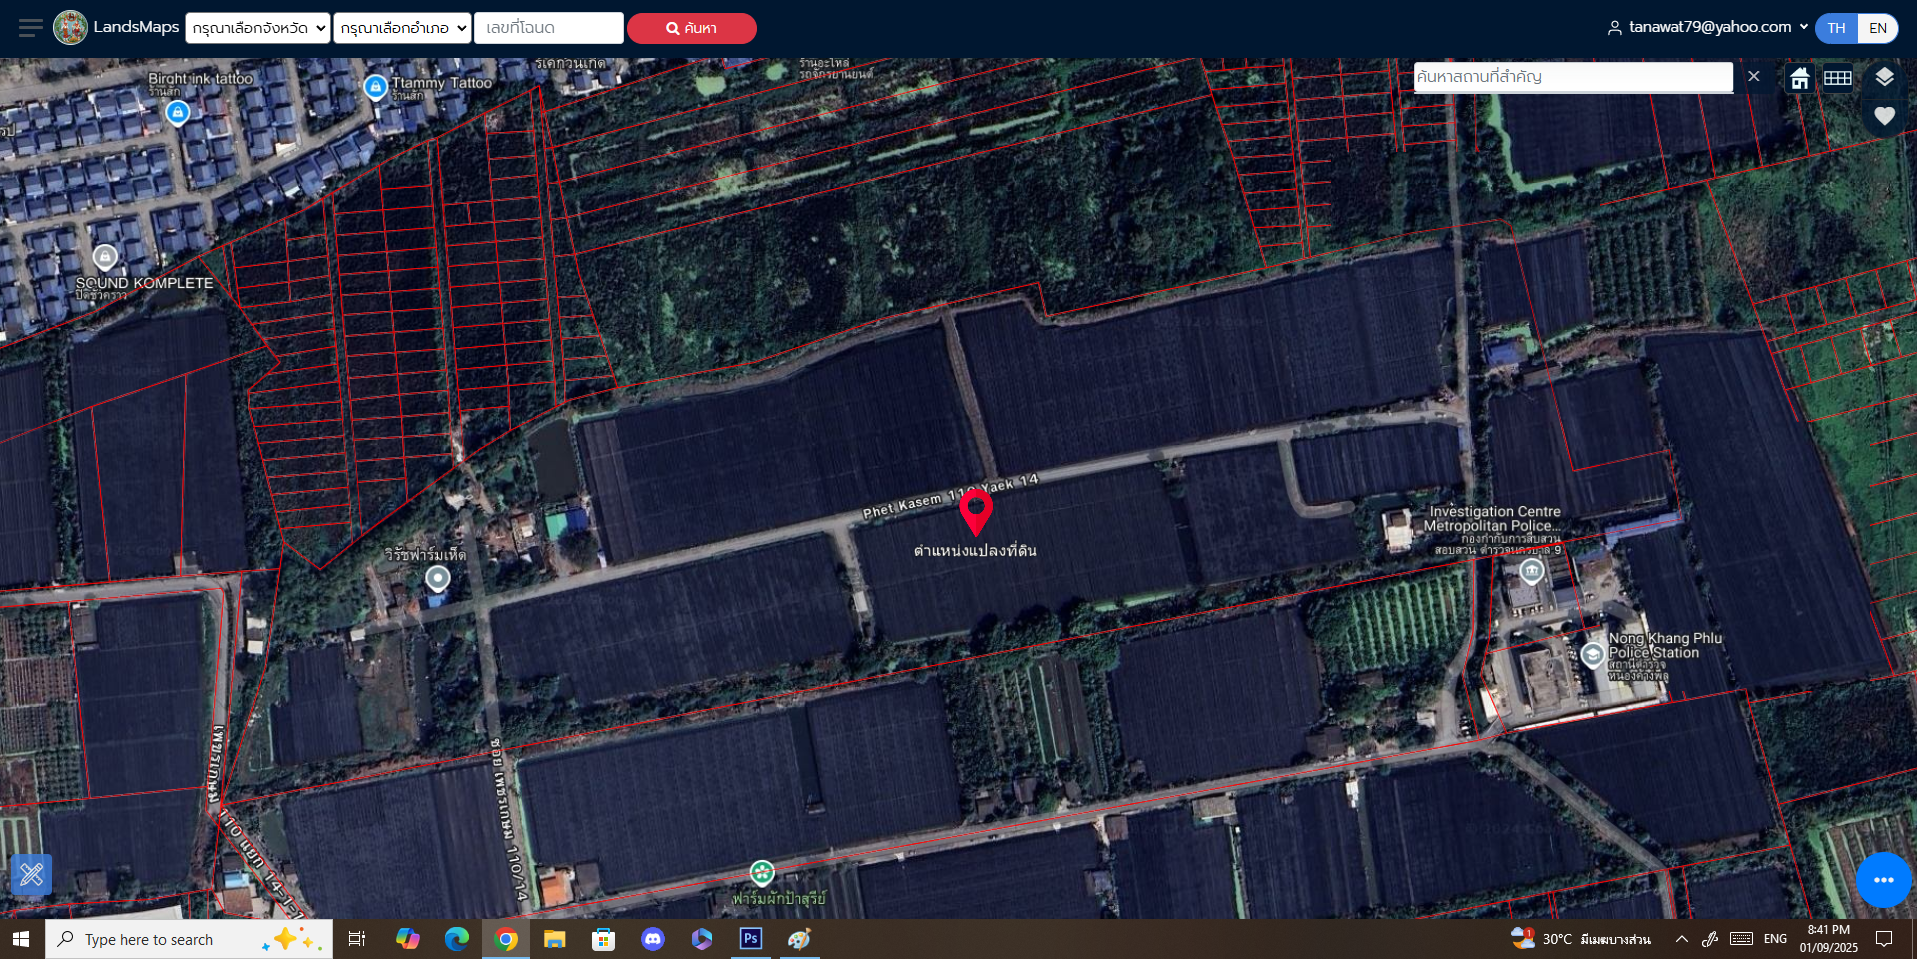Click the important places search box
Screen dimensions: 1921x959
(x=1573, y=77)
